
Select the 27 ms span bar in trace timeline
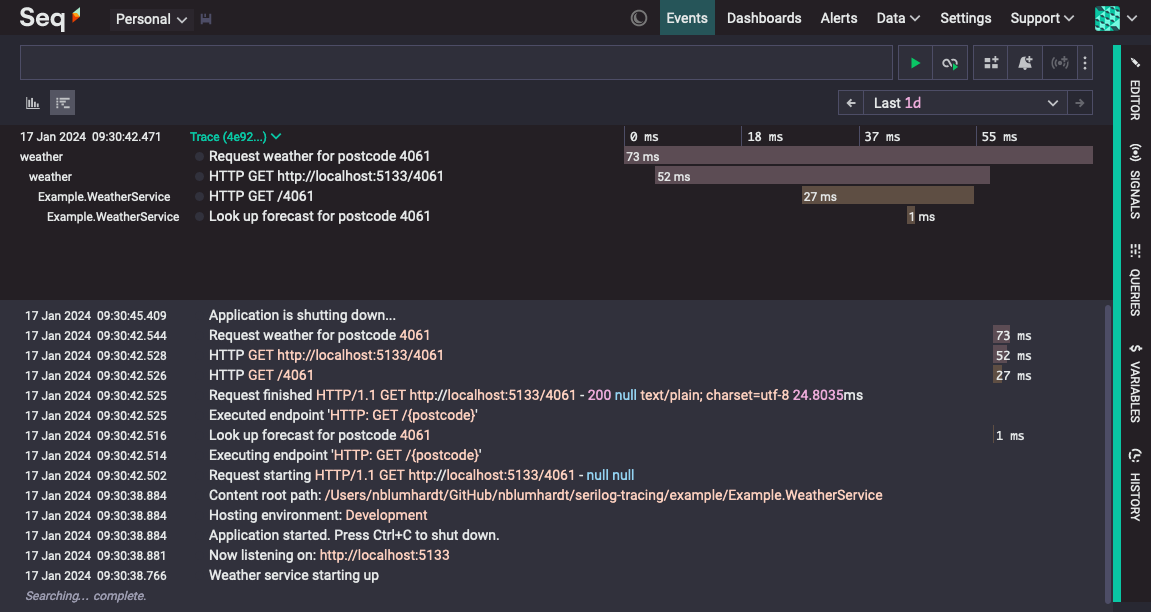[x=887, y=195]
